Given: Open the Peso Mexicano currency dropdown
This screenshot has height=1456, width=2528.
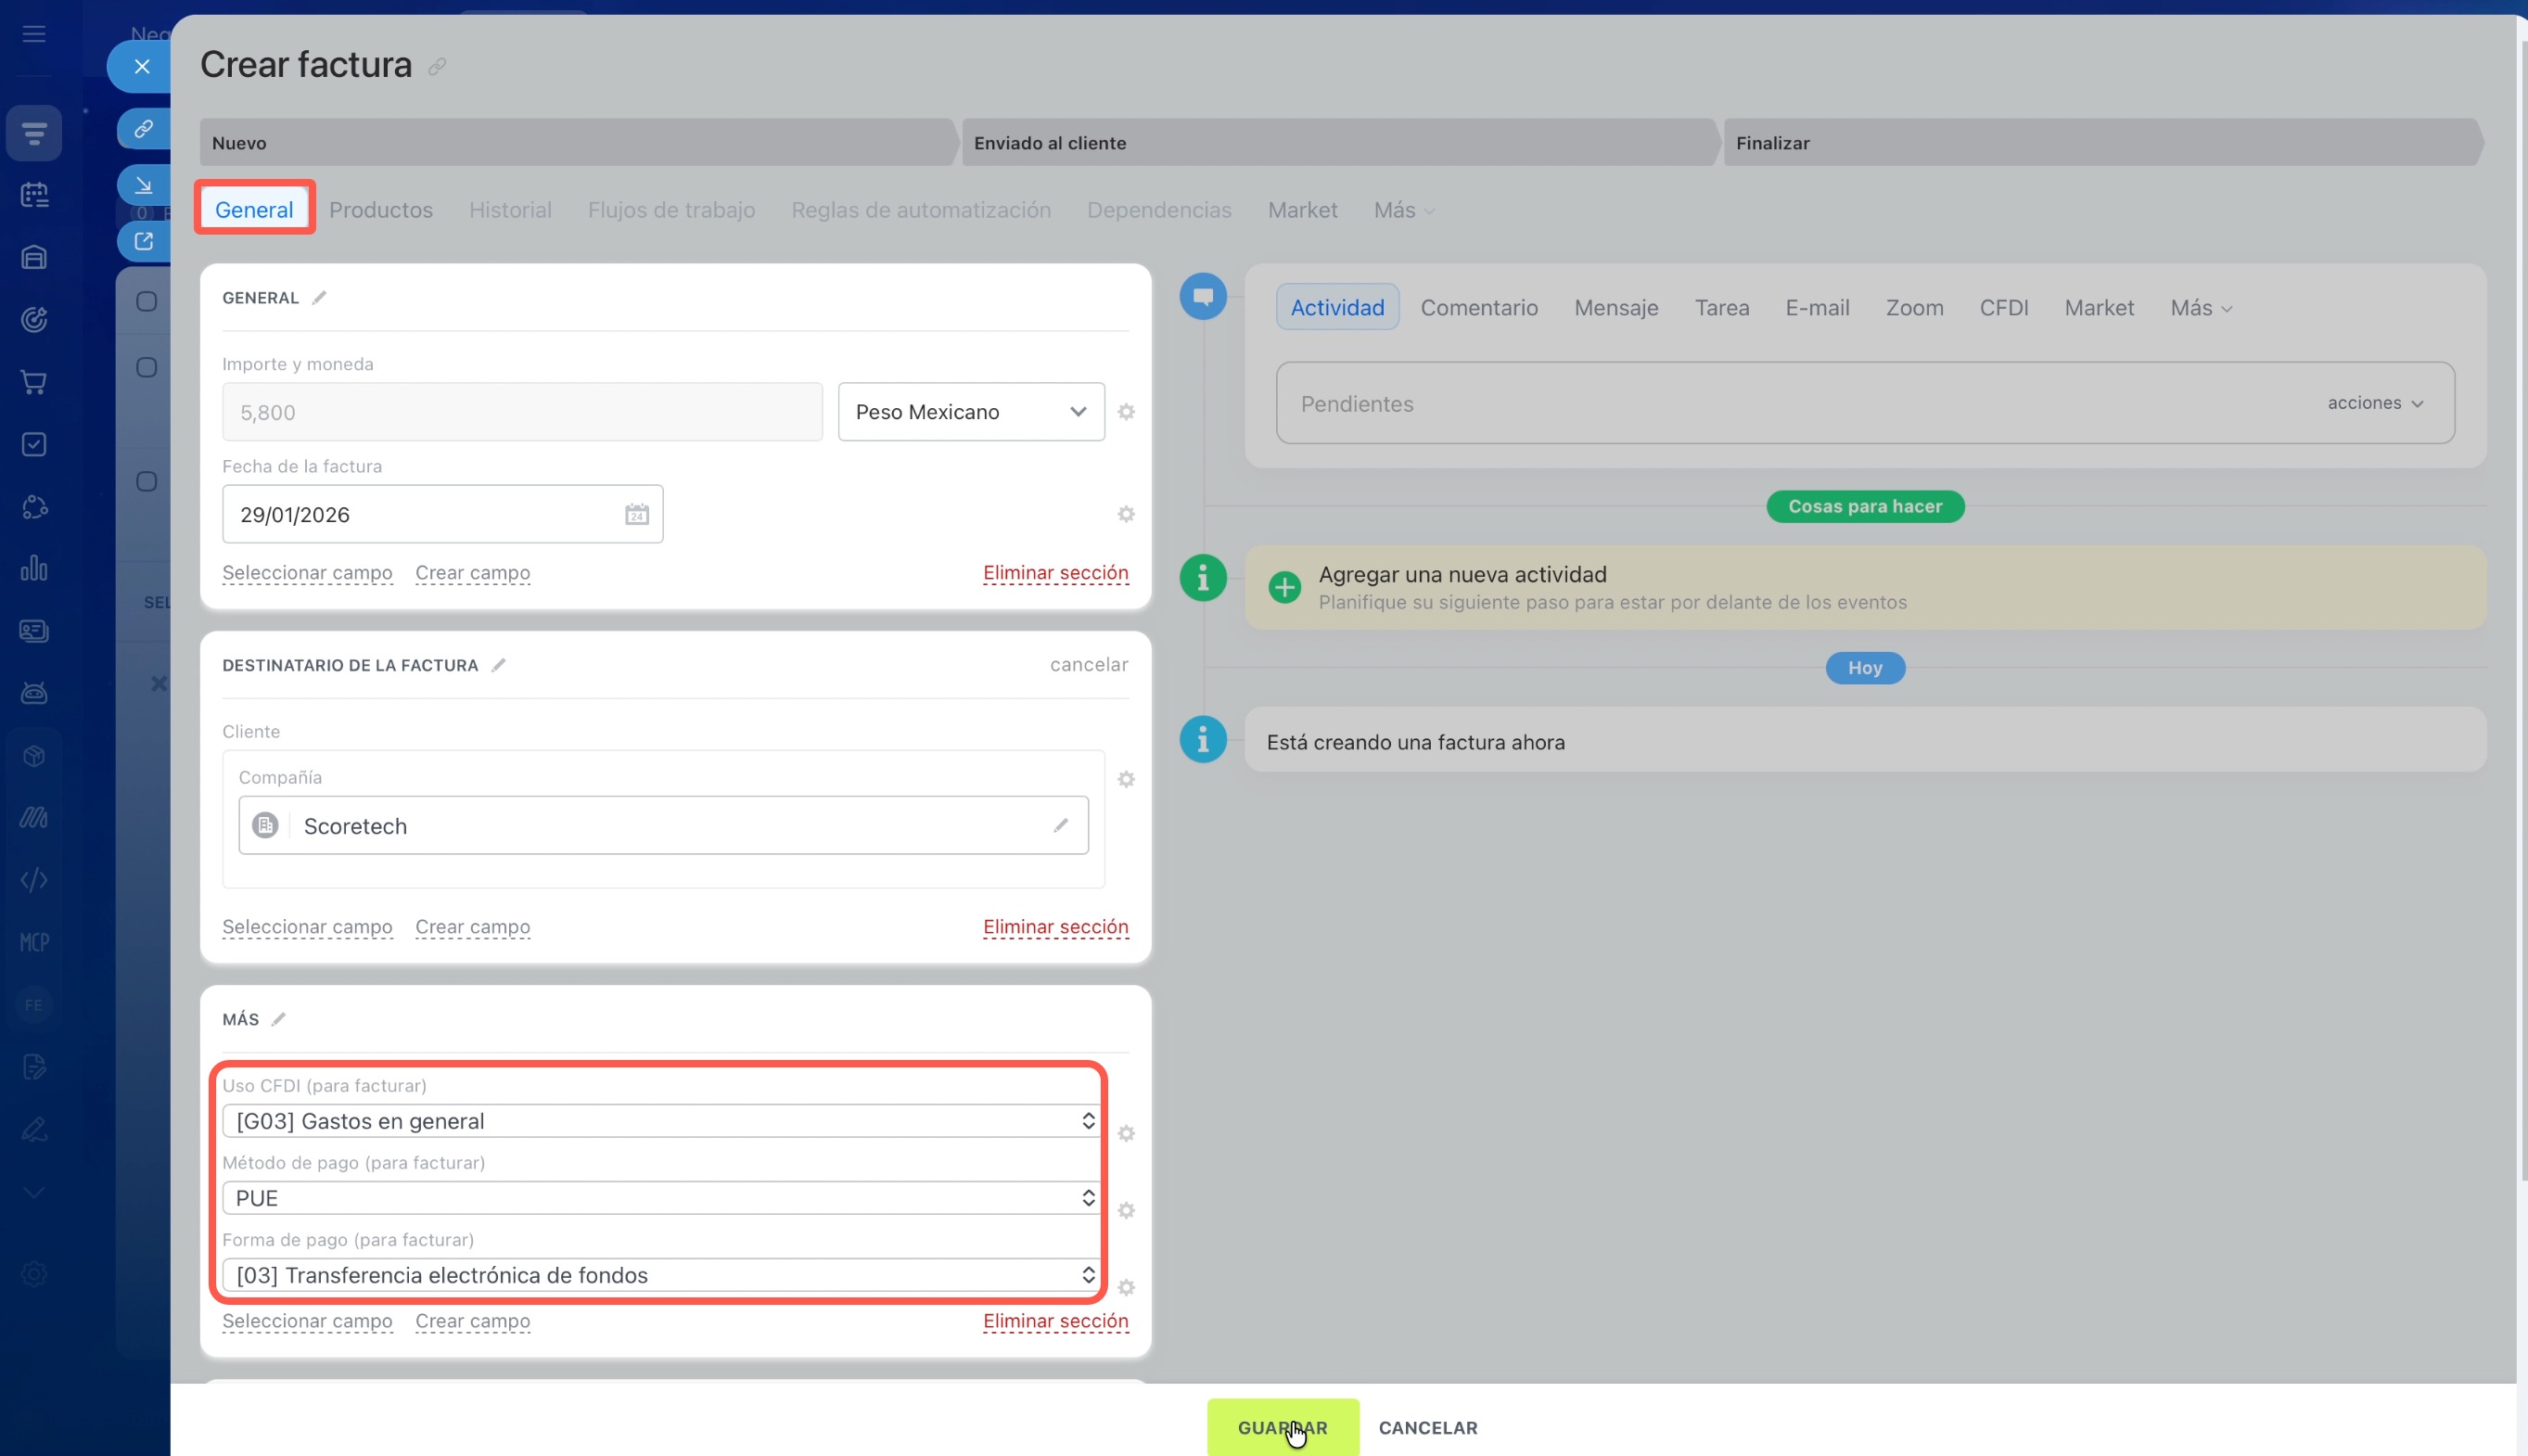Looking at the screenshot, I should click(x=970, y=412).
